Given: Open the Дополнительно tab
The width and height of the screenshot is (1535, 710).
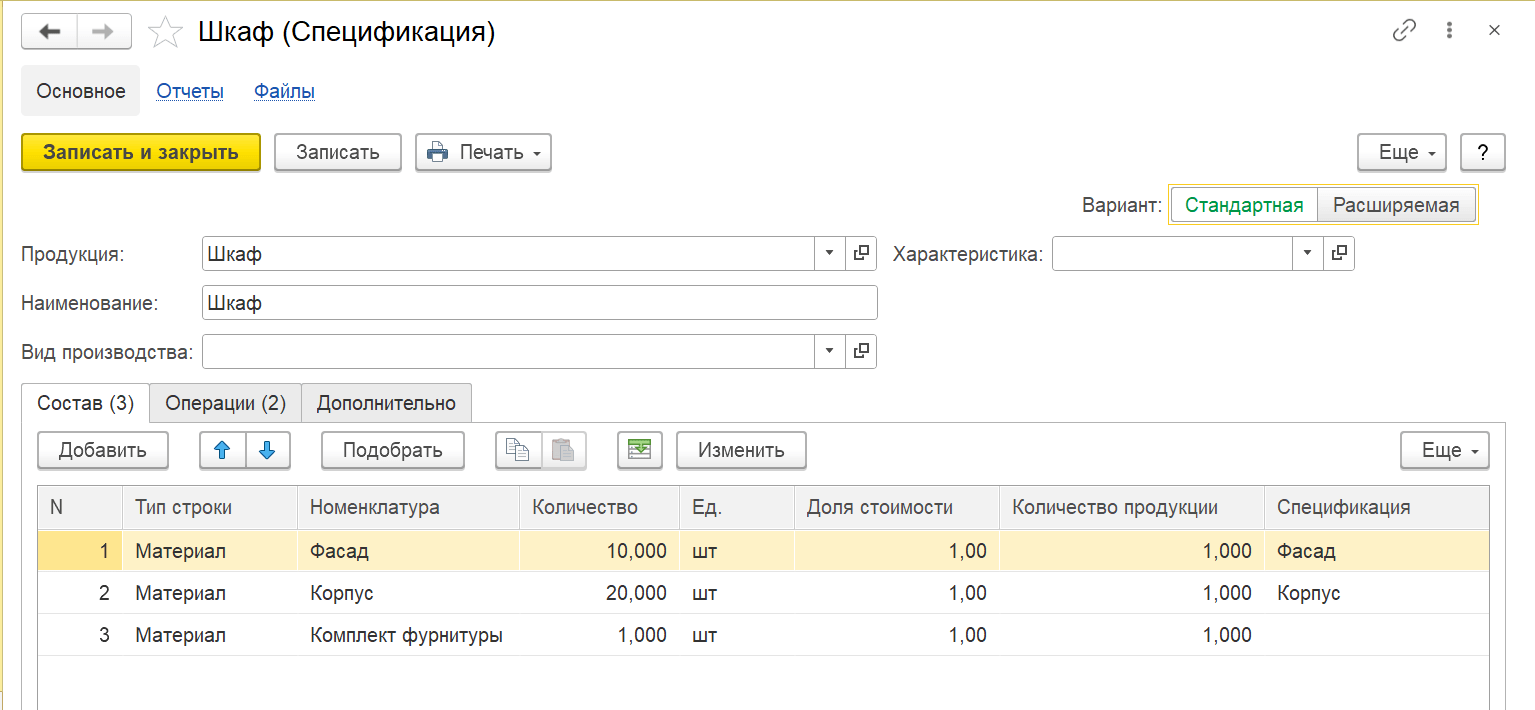Looking at the screenshot, I should click(386, 403).
